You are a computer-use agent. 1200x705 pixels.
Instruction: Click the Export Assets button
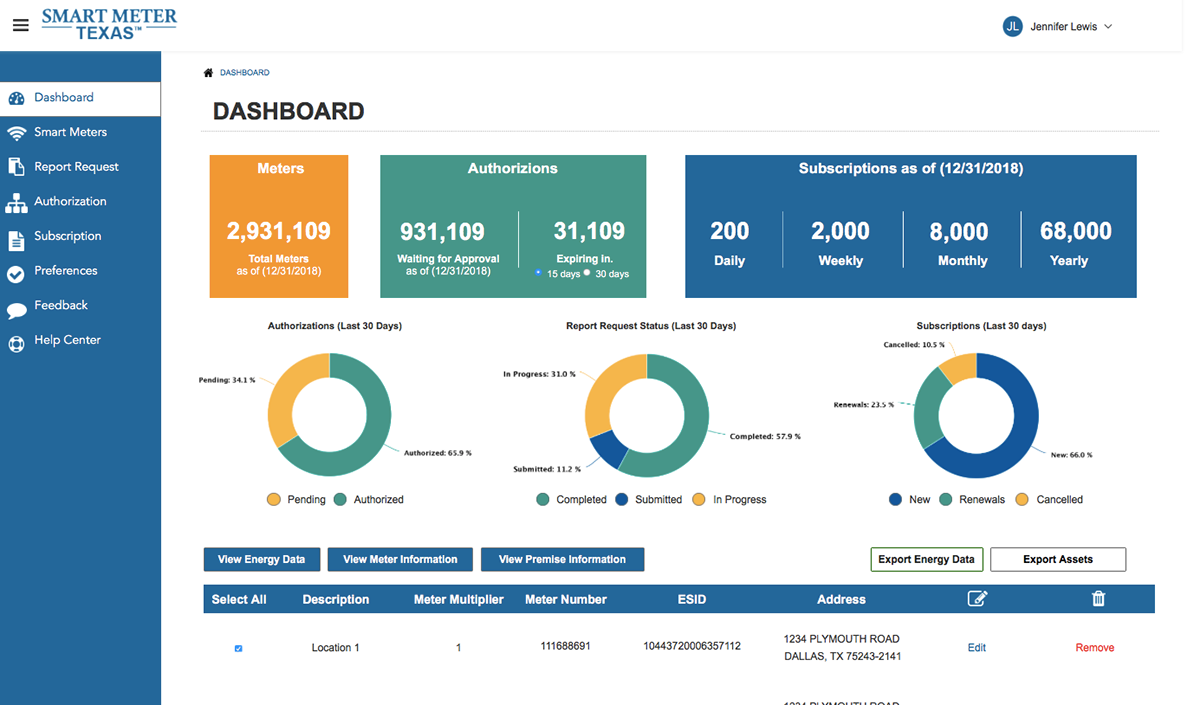pos(1057,560)
